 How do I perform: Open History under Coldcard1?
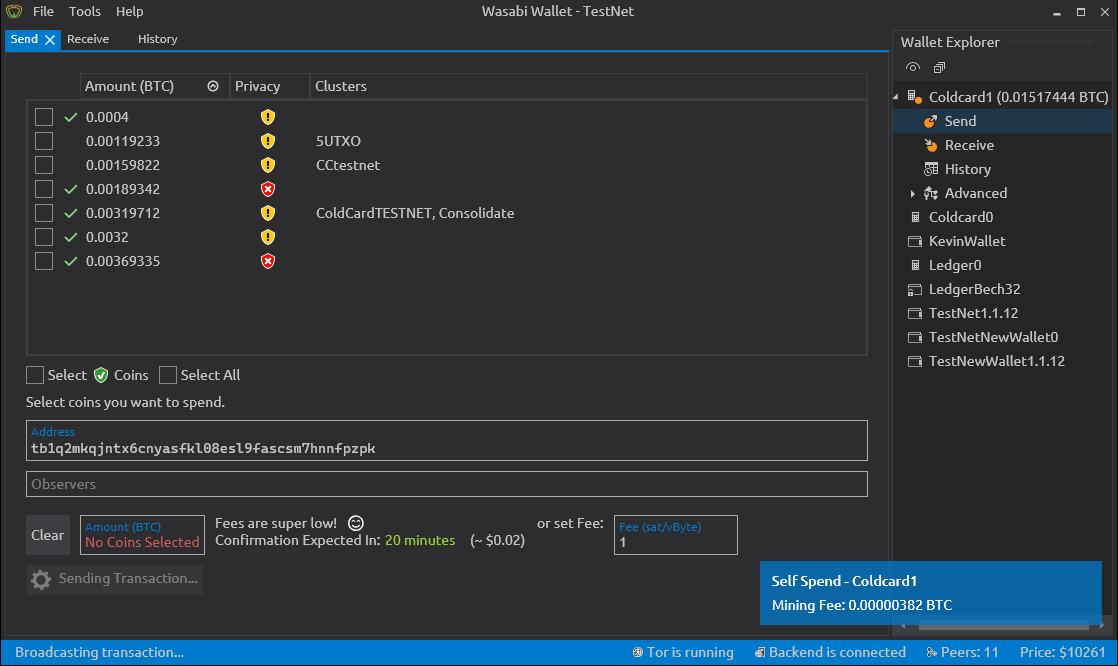(x=968, y=169)
